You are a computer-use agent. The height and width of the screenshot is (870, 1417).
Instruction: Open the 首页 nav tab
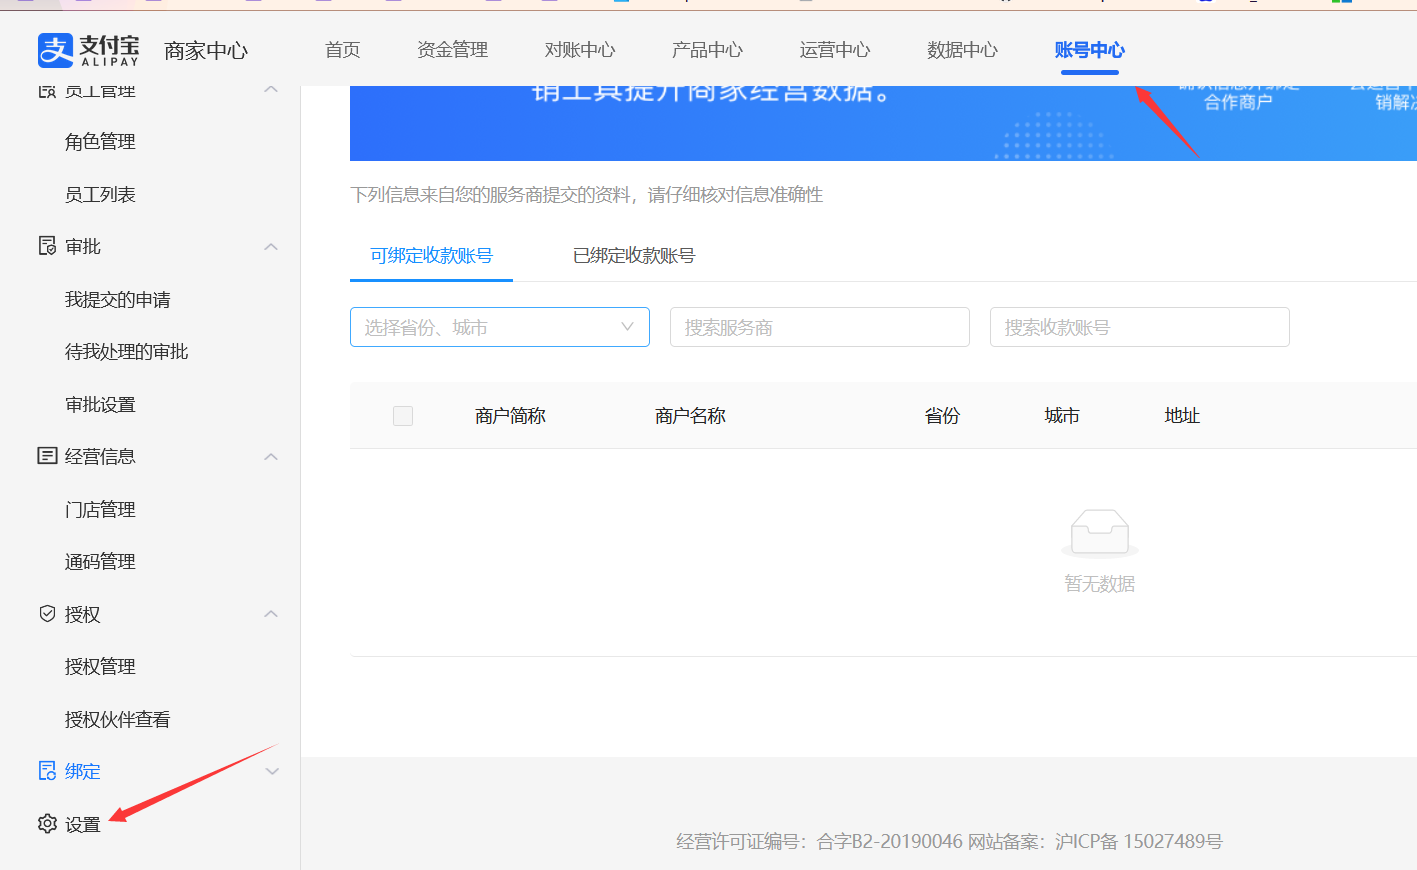point(343,50)
